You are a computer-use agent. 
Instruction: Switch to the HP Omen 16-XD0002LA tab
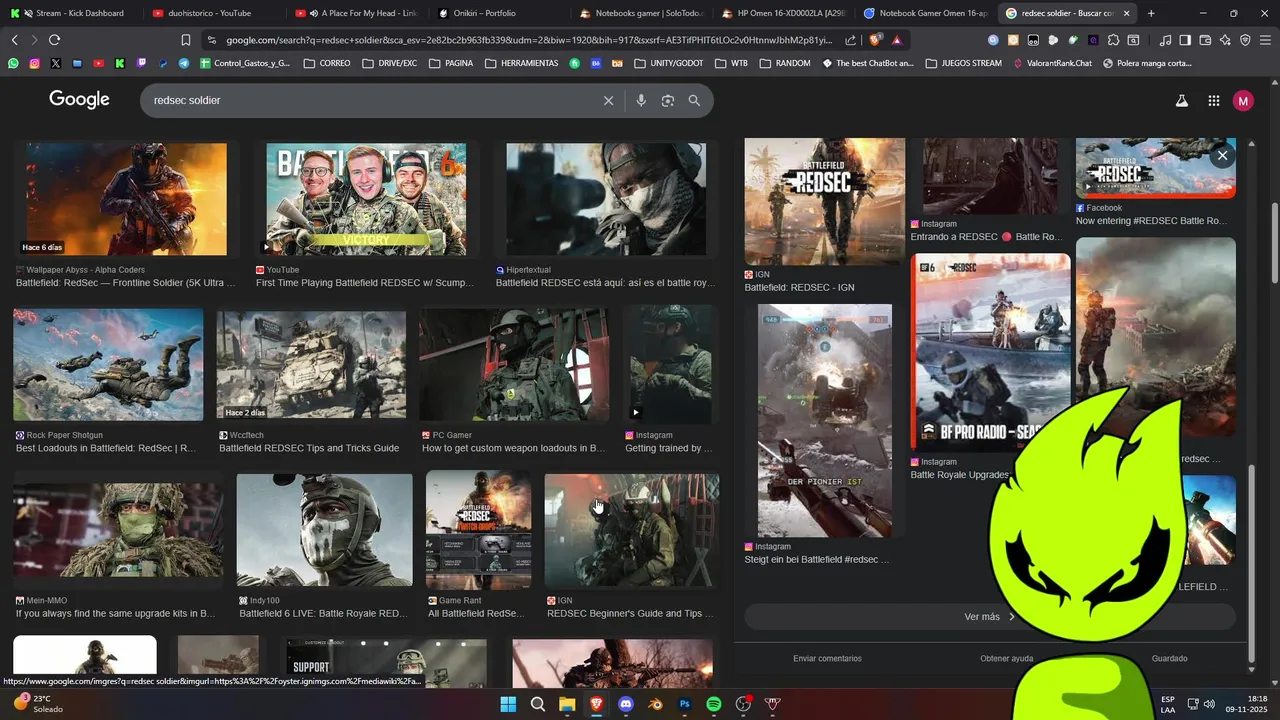784,13
